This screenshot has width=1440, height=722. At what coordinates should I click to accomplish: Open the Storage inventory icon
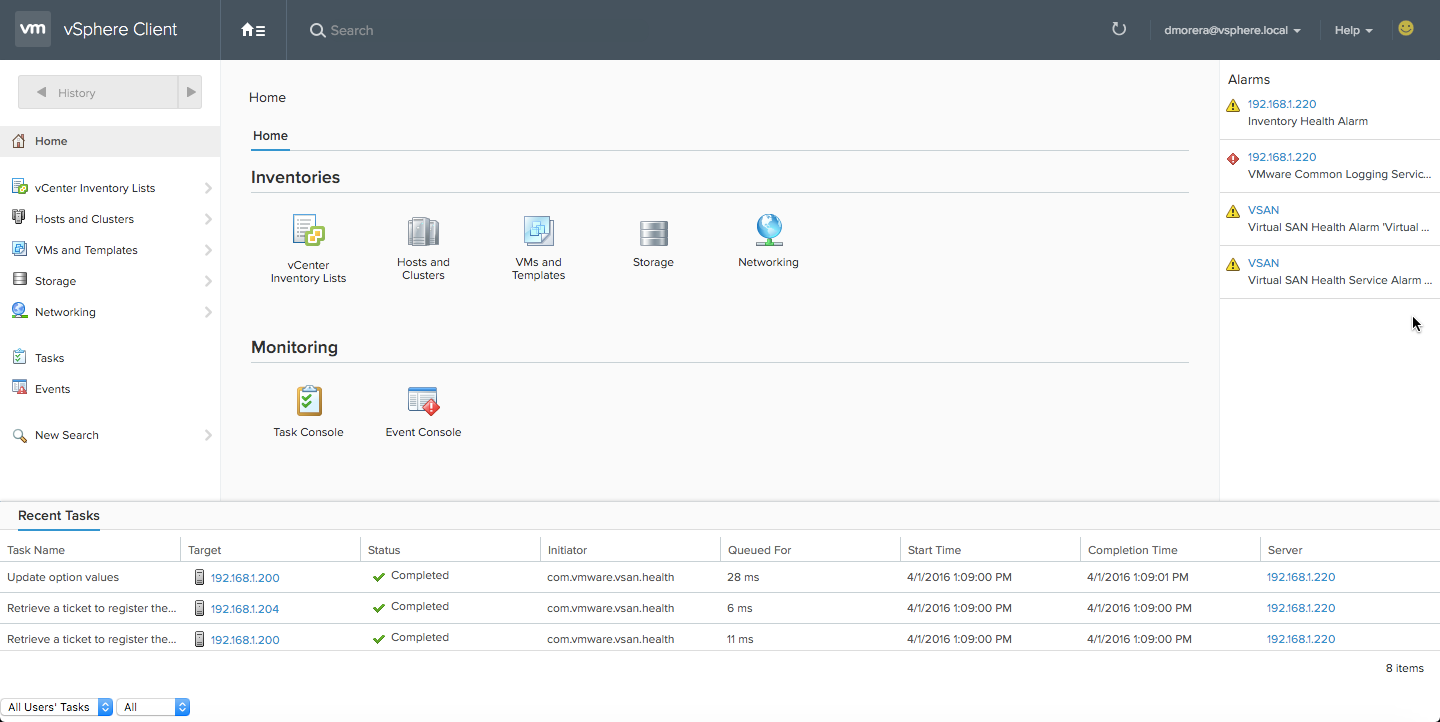(653, 233)
